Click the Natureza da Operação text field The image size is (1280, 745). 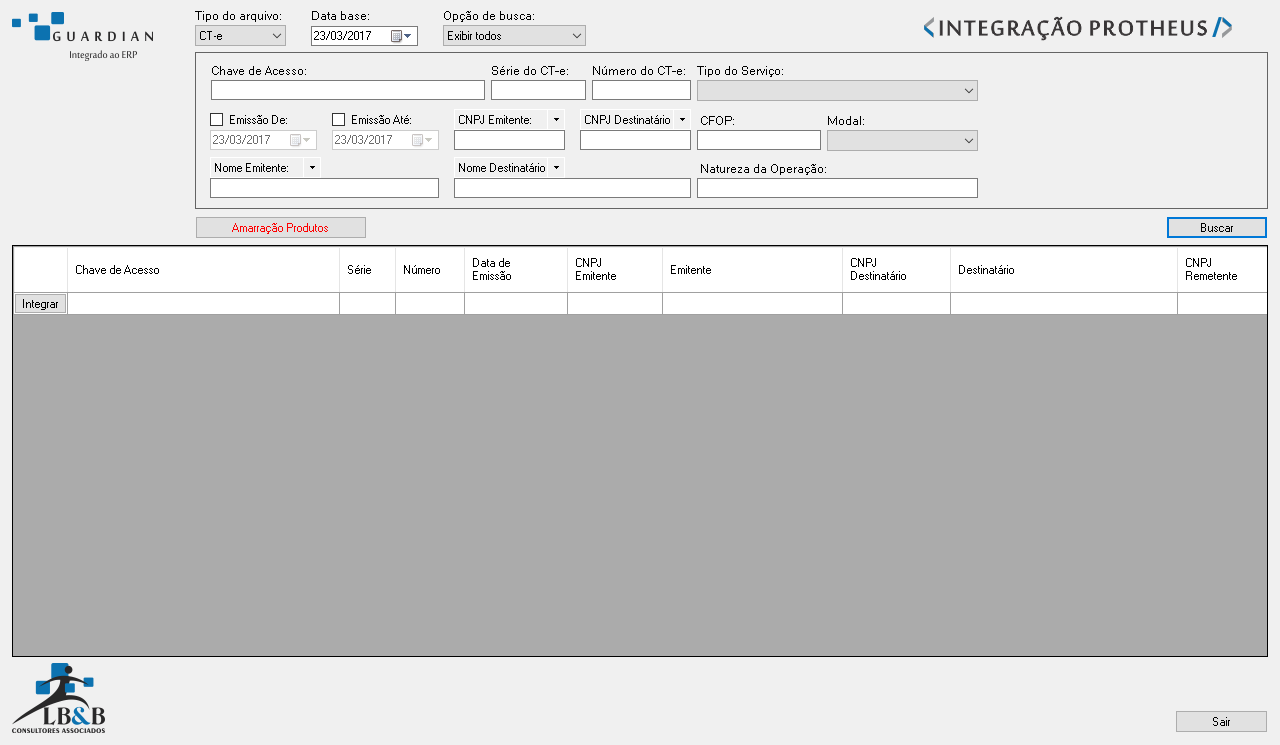tap(837, 189)
